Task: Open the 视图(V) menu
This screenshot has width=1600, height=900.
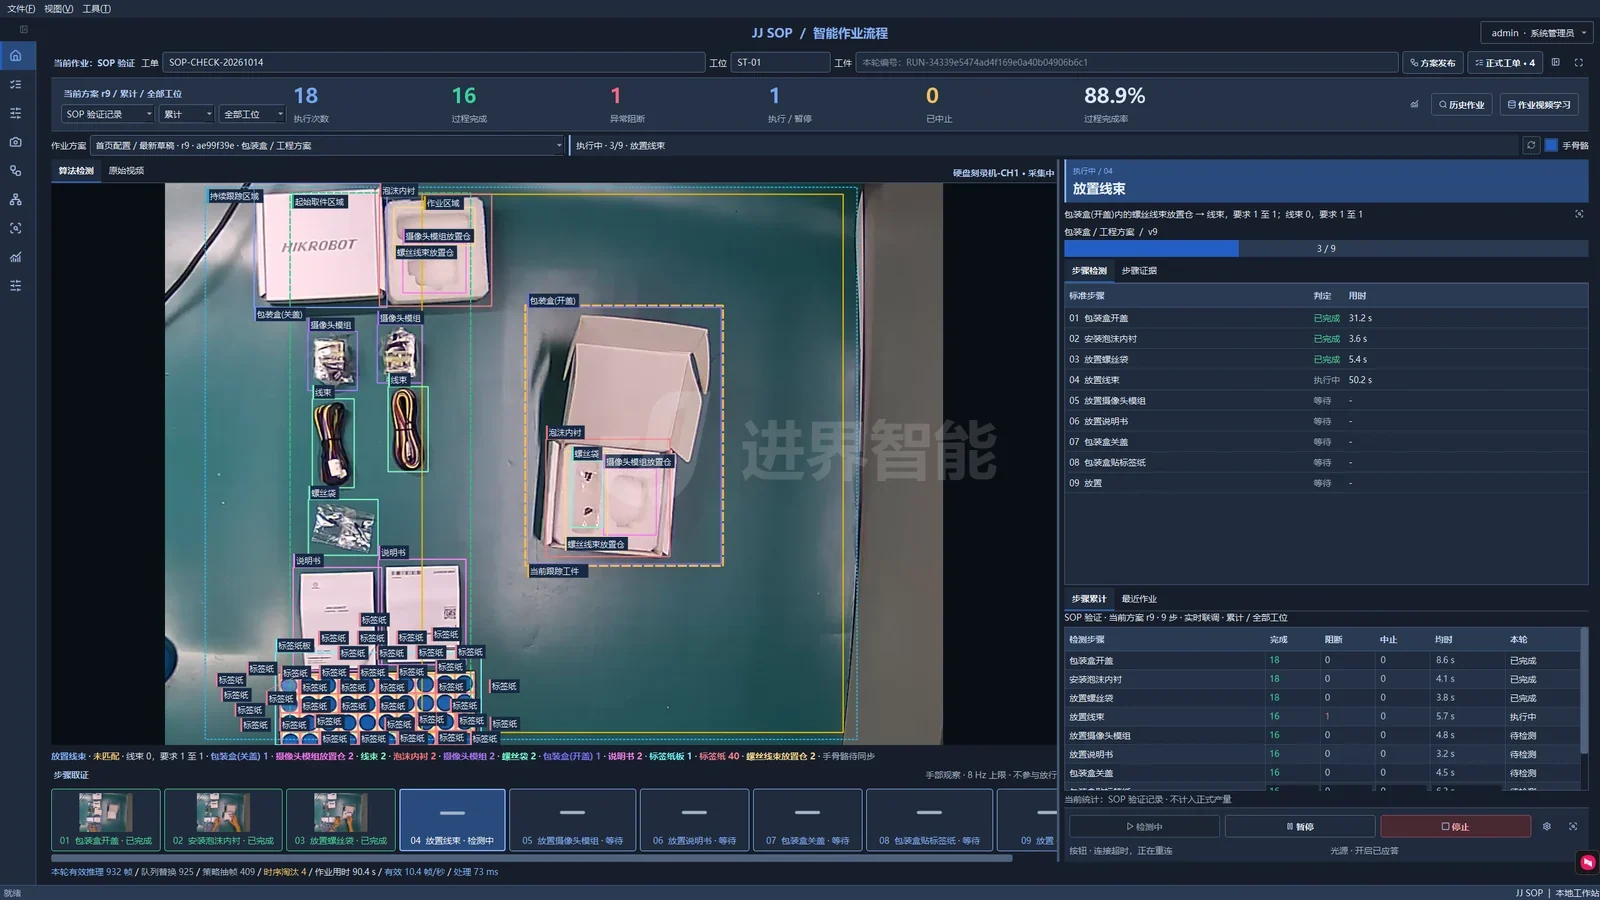Action: (x=58, y=8)
